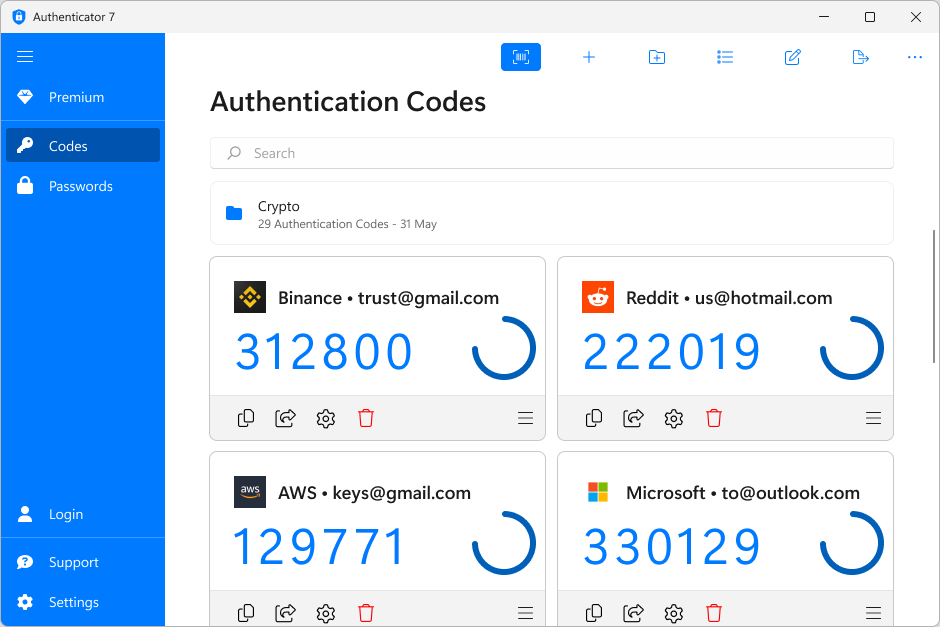
Task: Share the AWS code
Action: pos(285,613)
